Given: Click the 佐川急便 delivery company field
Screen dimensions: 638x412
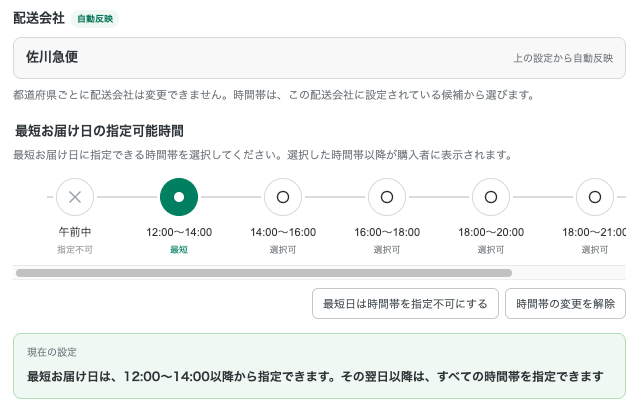Looking at the screenshot, I should click(319, 58).
